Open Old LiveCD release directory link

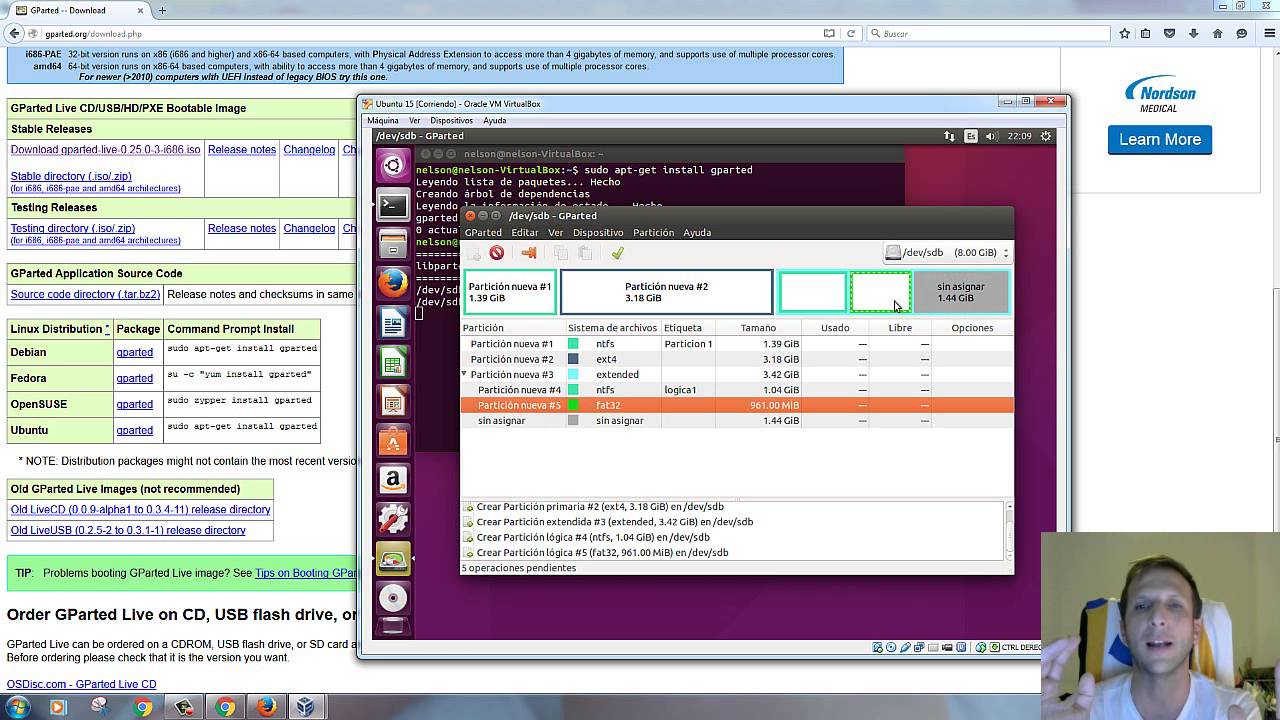[140, 510]
